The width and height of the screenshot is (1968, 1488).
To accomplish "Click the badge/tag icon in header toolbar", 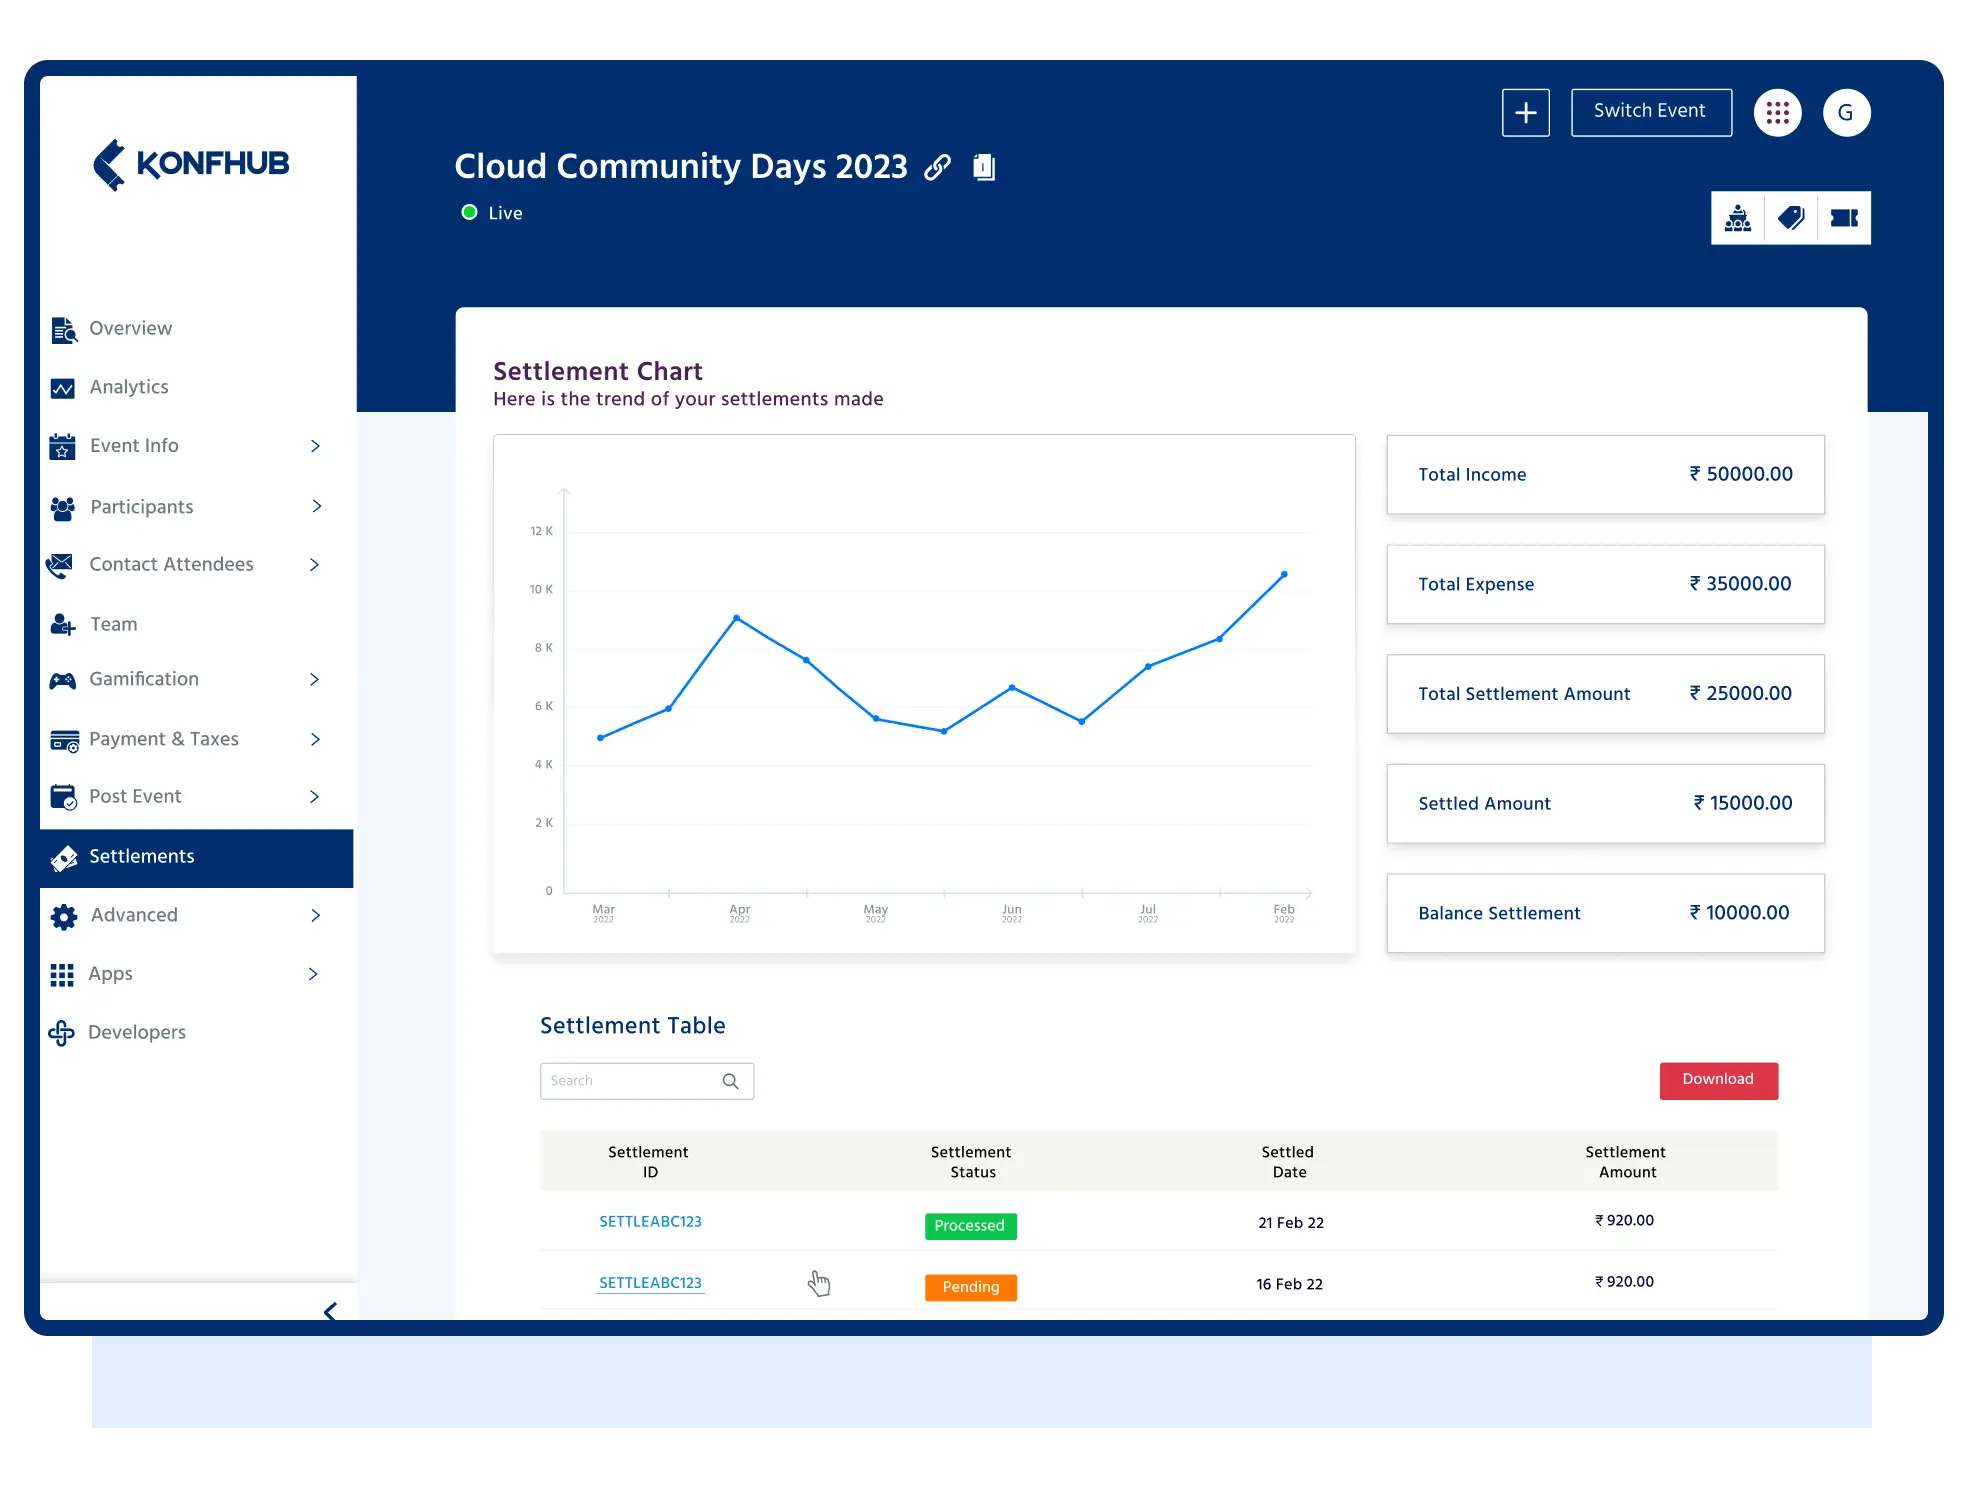I will [x=1791, y=217].
